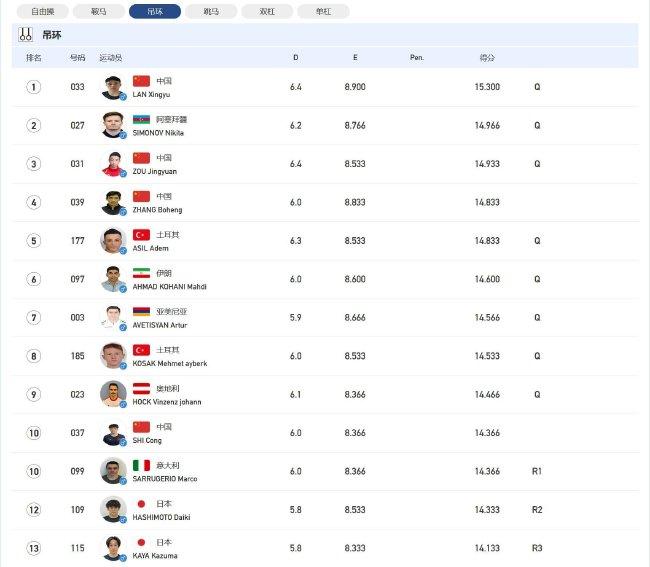Click the China flag next to LAN Xingyu

point(141,81)
